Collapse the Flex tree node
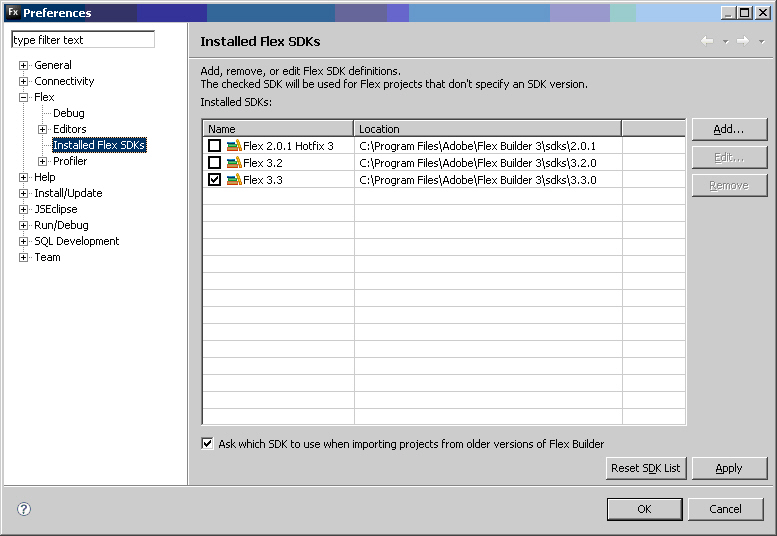777x536 pixels. (x=23, y=98)
